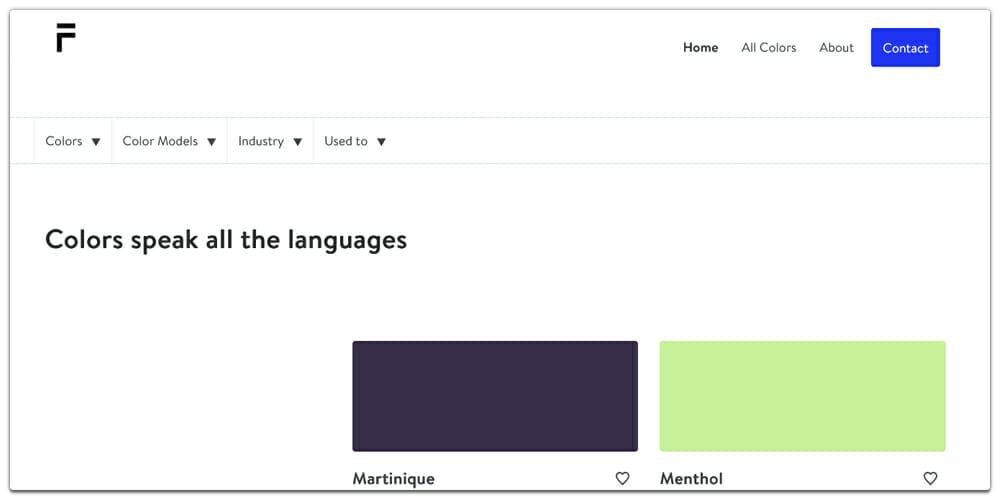
Task: Click the triangle arrow beside Used to
Action: [x=381, y=142]
